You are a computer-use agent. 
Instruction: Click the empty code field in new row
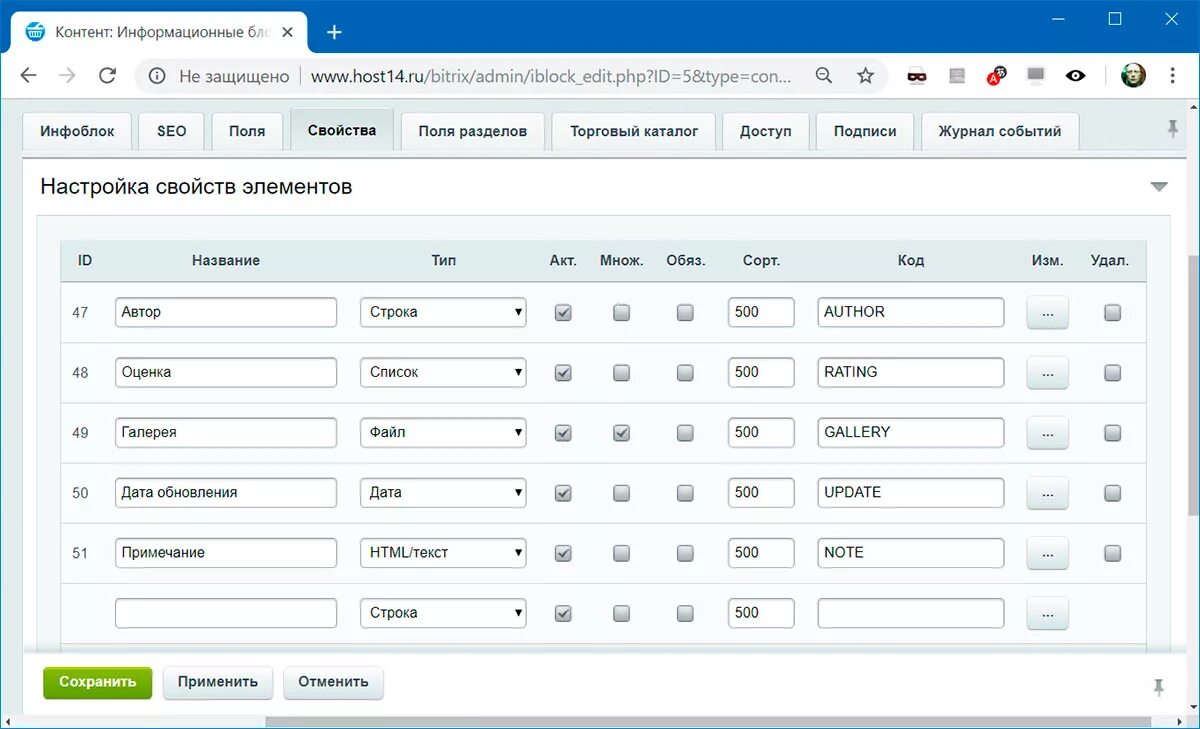(911, 612)
